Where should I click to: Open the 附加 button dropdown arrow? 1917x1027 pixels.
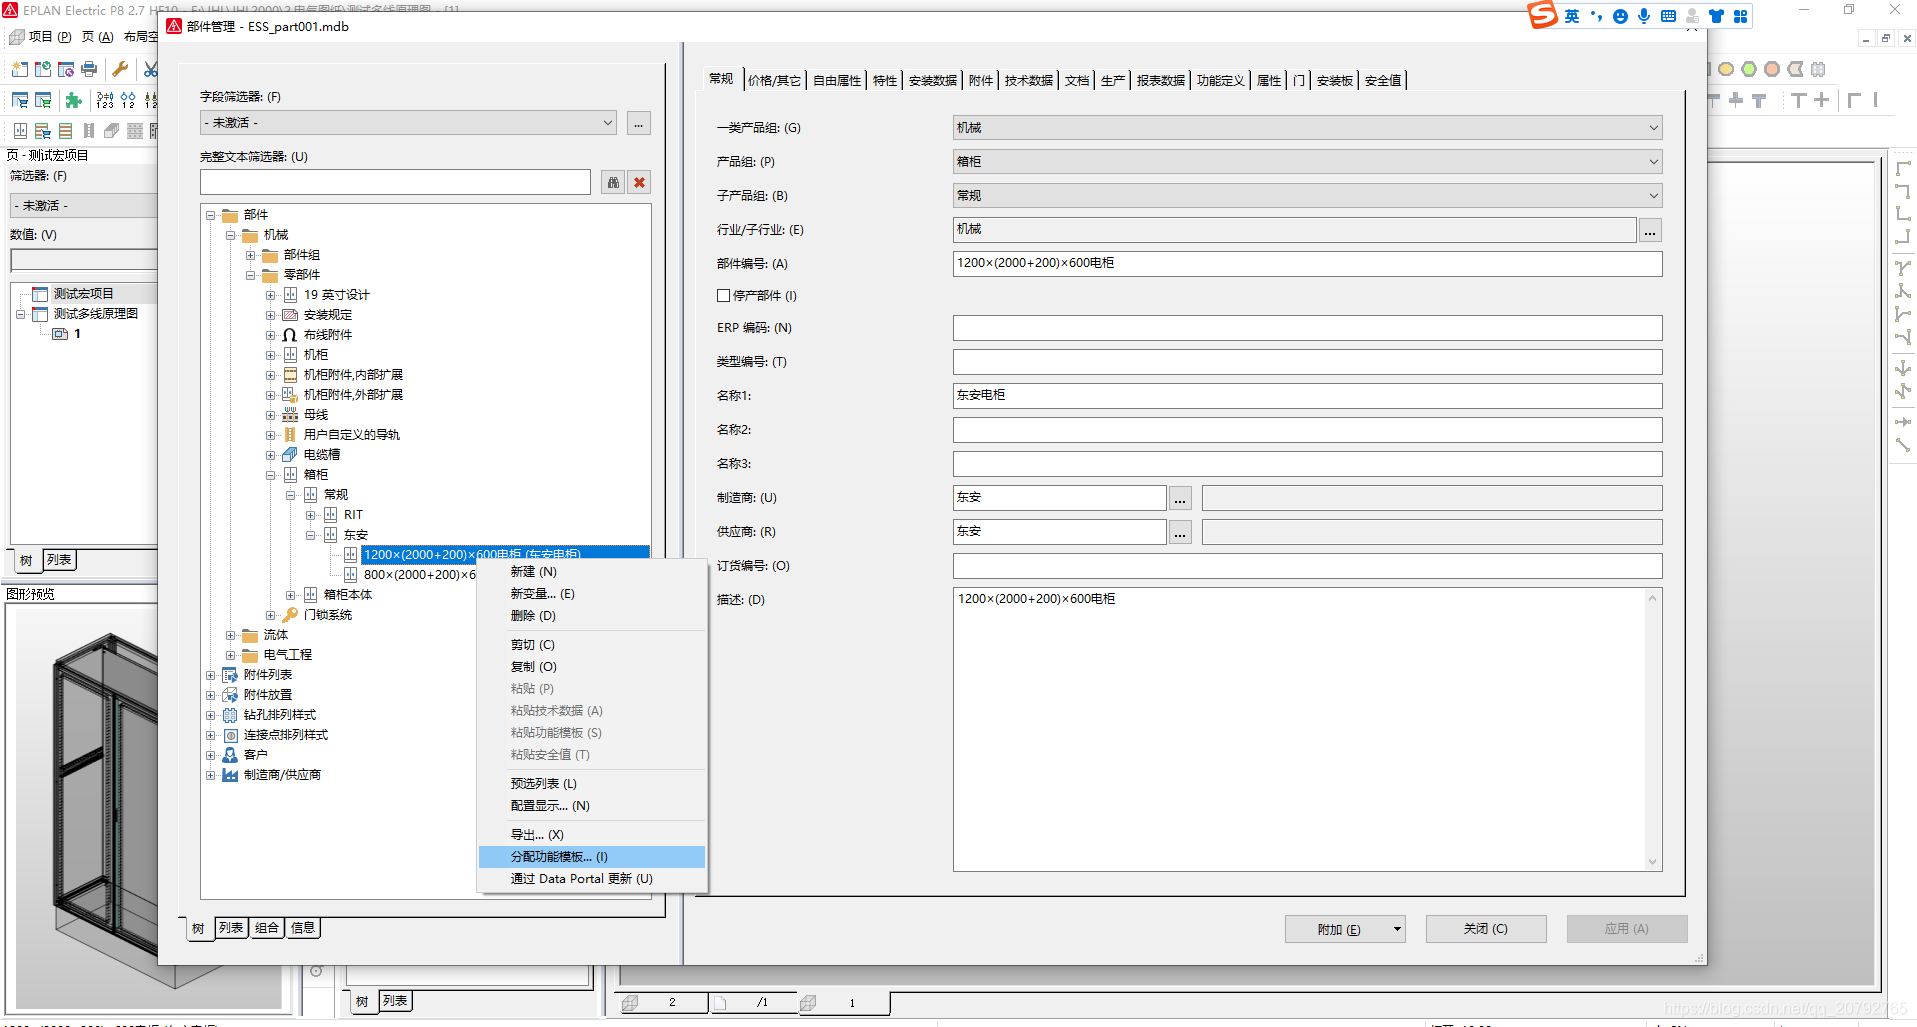[1397, 930]
